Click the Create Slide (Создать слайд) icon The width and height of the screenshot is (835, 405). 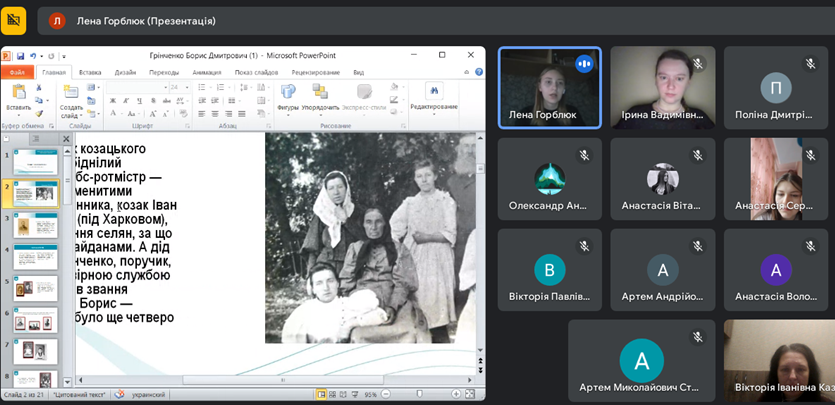pos(71,93)
